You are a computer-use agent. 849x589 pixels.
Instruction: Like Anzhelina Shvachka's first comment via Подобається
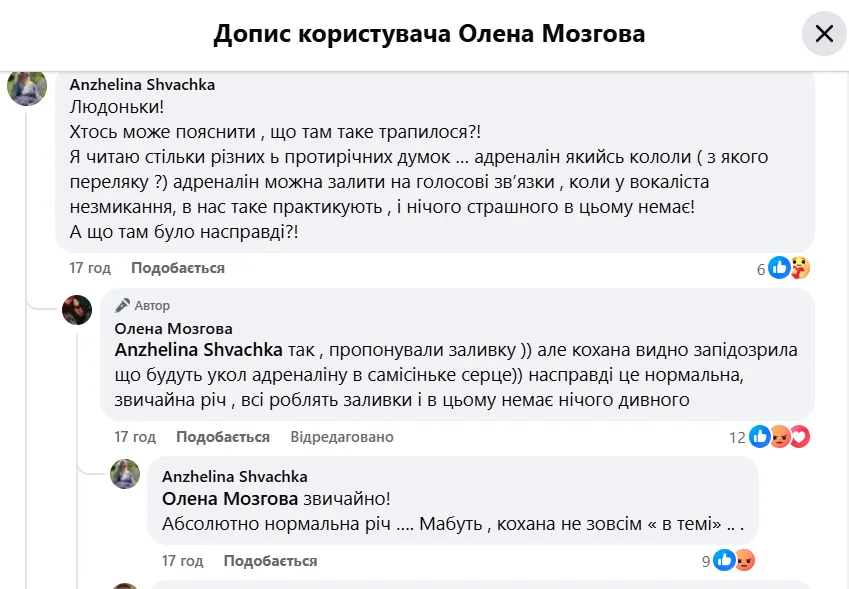click(x=178, y=268)
